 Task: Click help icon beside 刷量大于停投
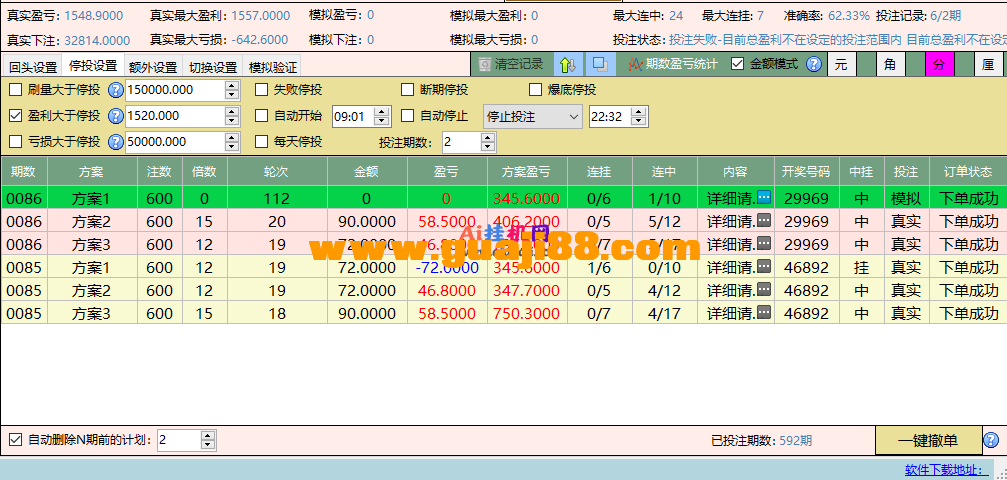click(x=116, y=90)
